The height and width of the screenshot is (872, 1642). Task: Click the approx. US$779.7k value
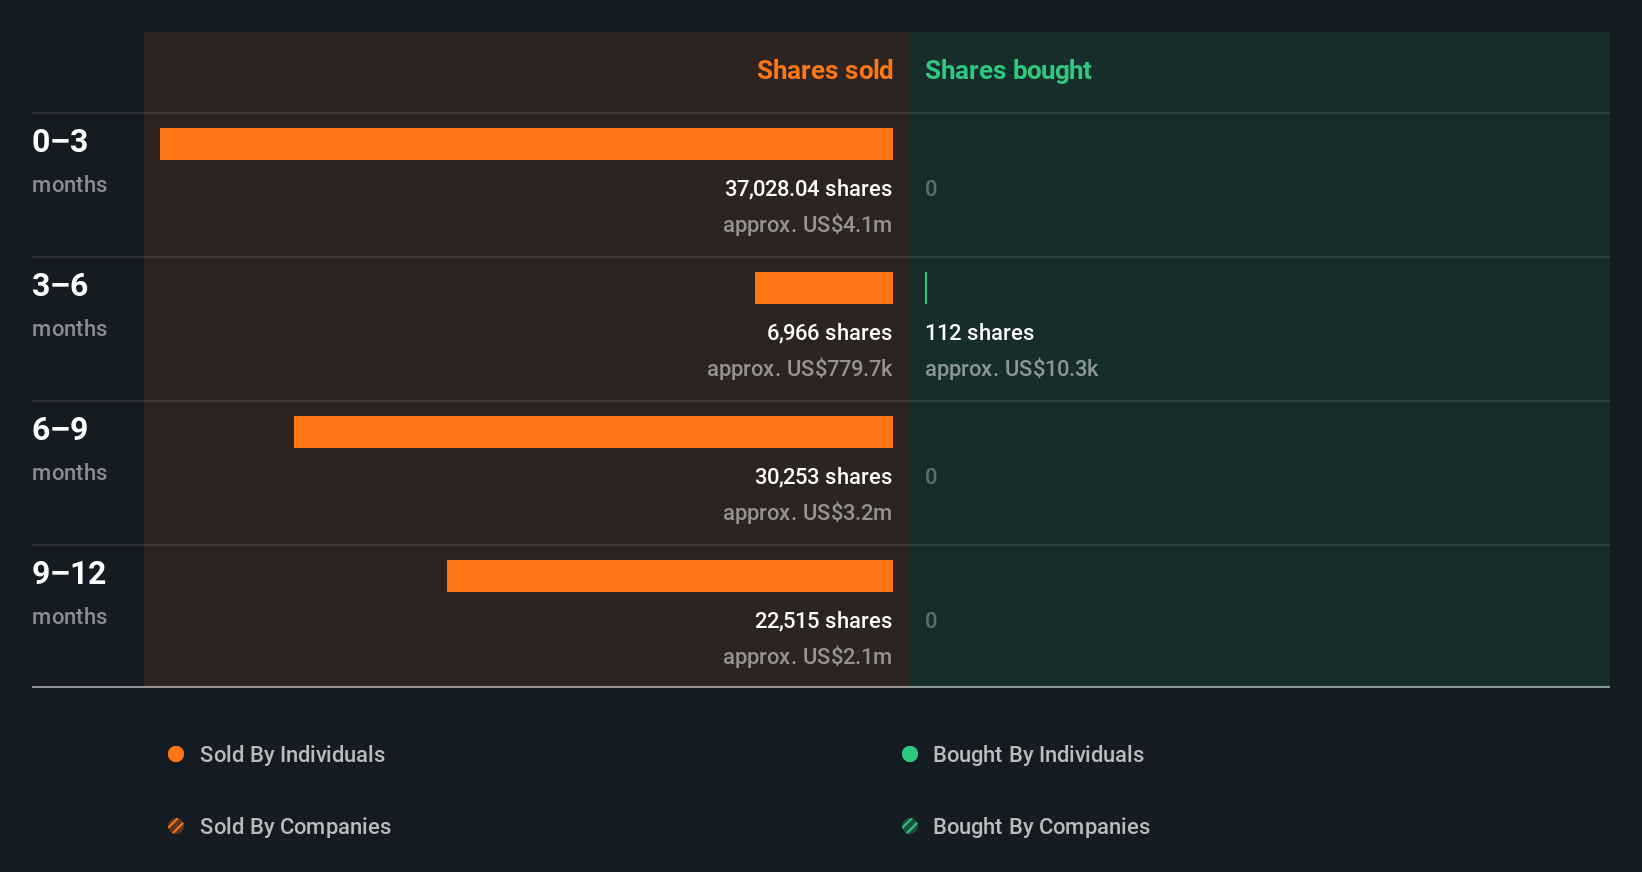799,369
